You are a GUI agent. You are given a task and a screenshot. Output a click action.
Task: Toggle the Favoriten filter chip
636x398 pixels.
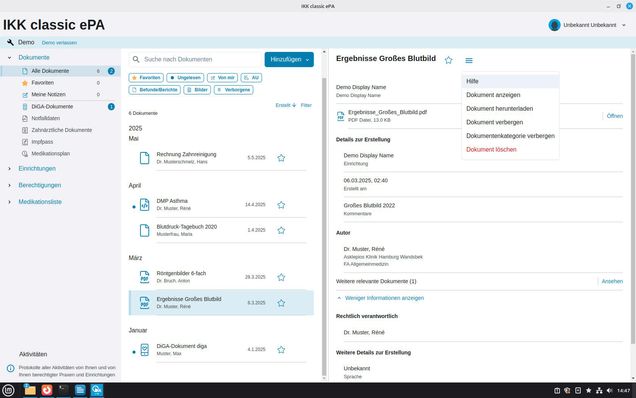coord(146,77)
